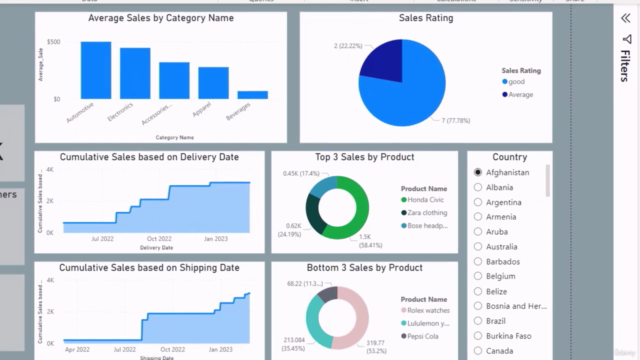The image size is (640, 360).
Task: Click 'Cumulative Sales based on Shipping Date' title
Action: 149,268
